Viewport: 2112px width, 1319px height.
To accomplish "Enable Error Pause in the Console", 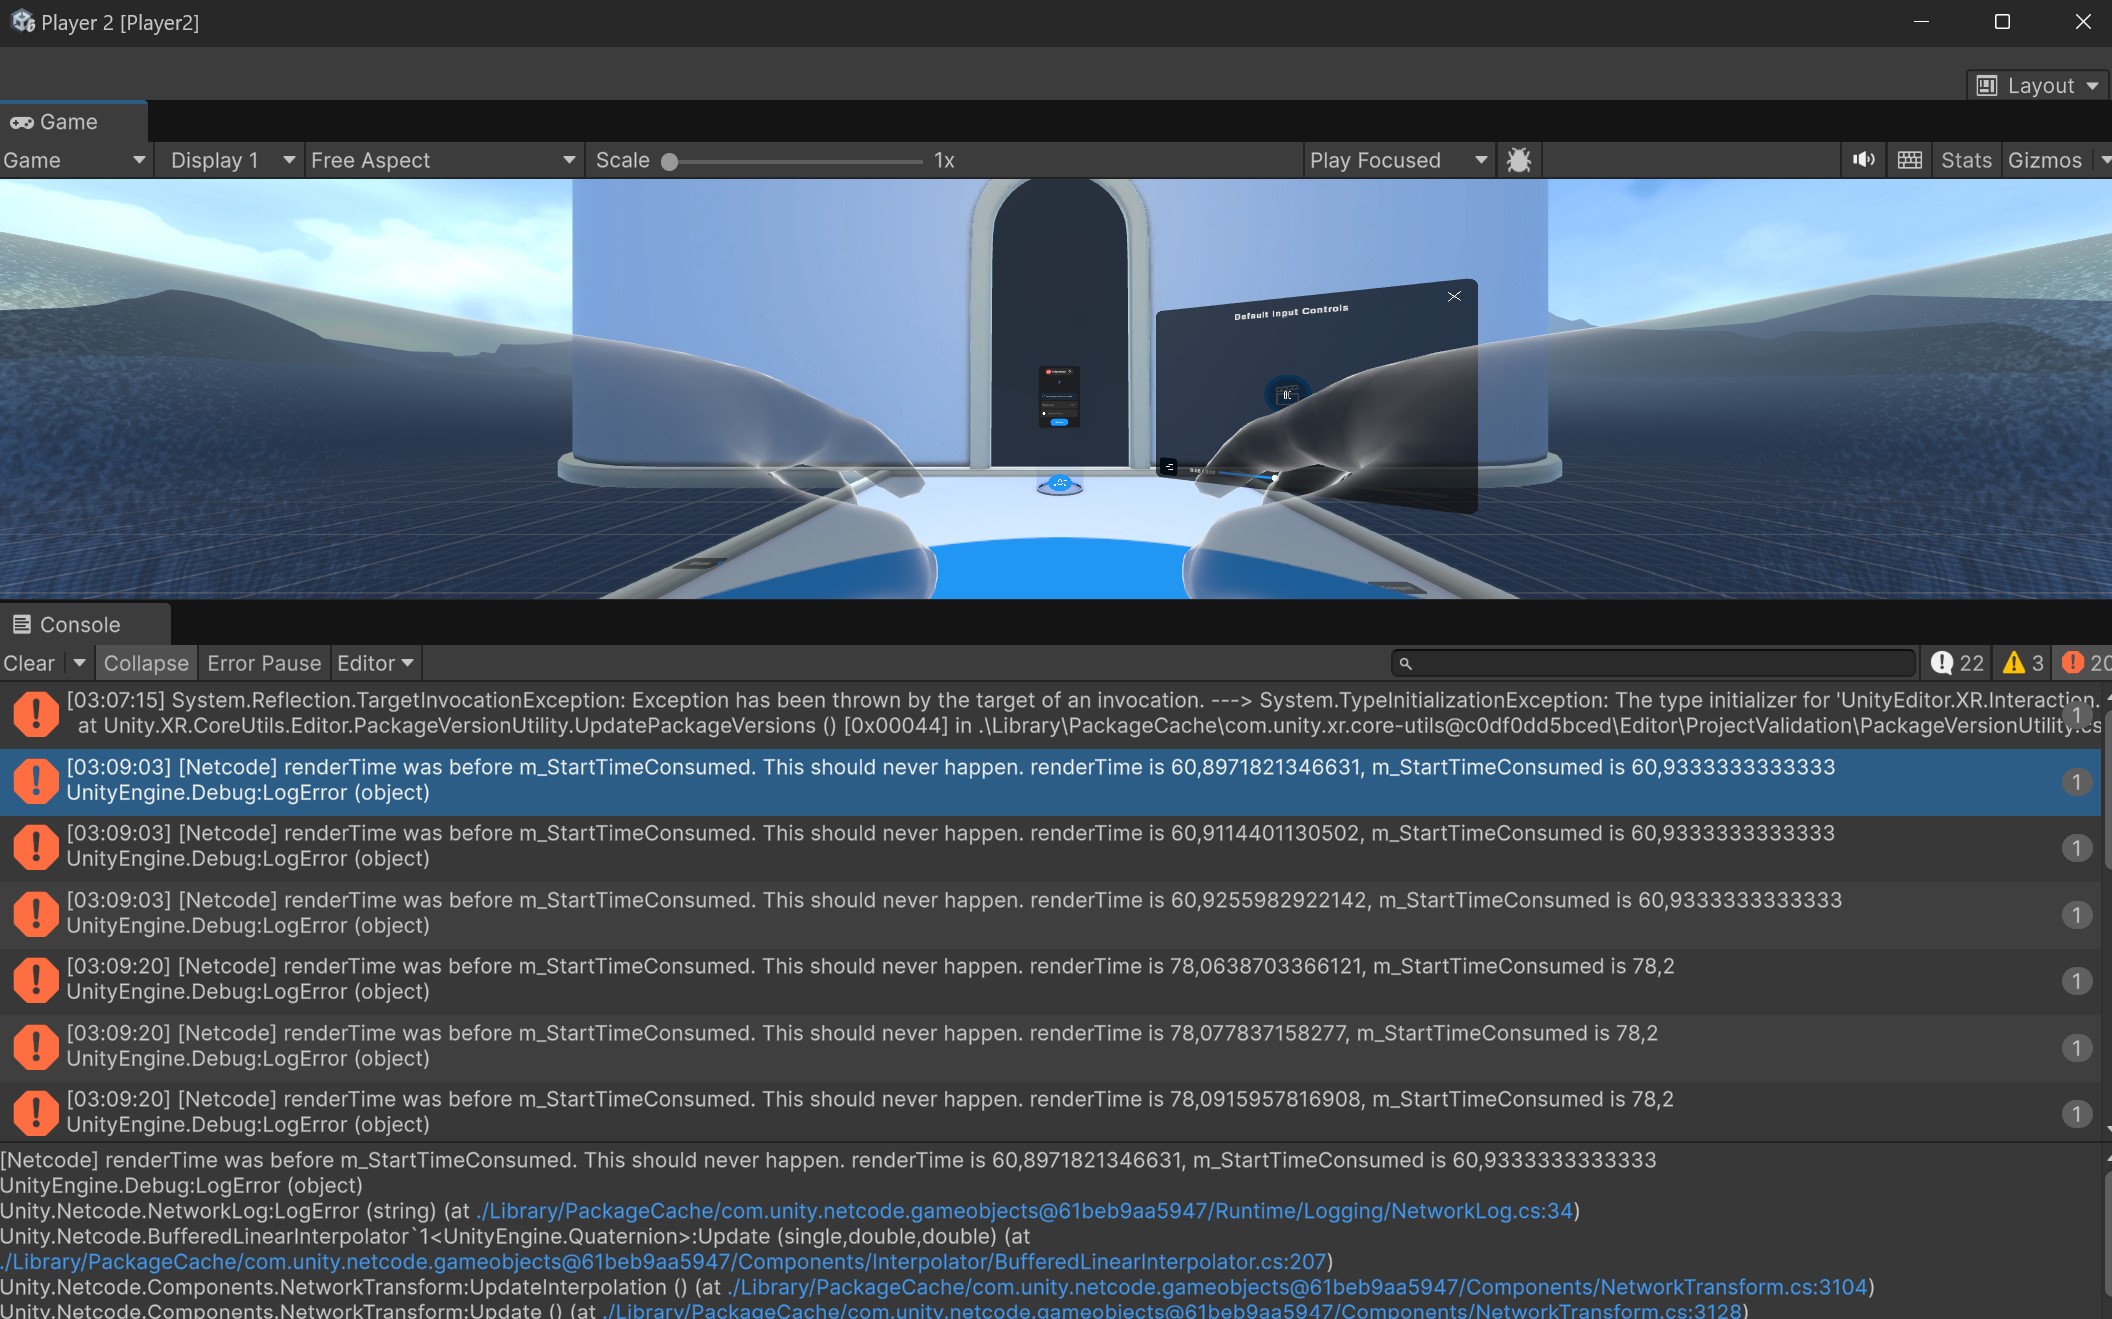I will [x=264, y=663].
